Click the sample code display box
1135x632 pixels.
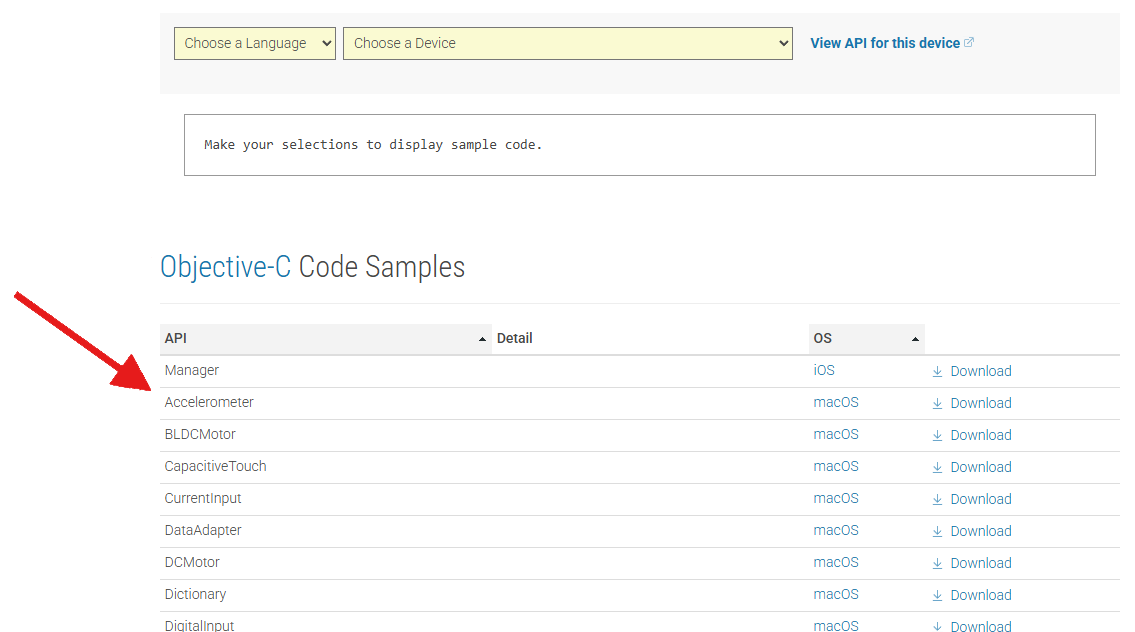(x=639, y=145)
